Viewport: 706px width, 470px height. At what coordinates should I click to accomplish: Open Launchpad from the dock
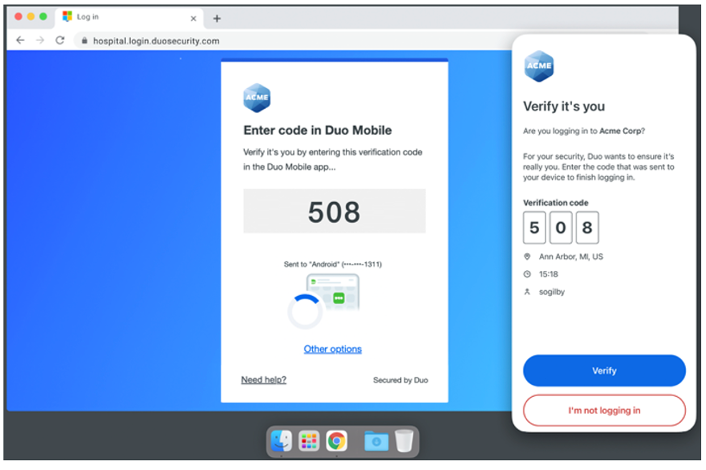pos(309,441)
